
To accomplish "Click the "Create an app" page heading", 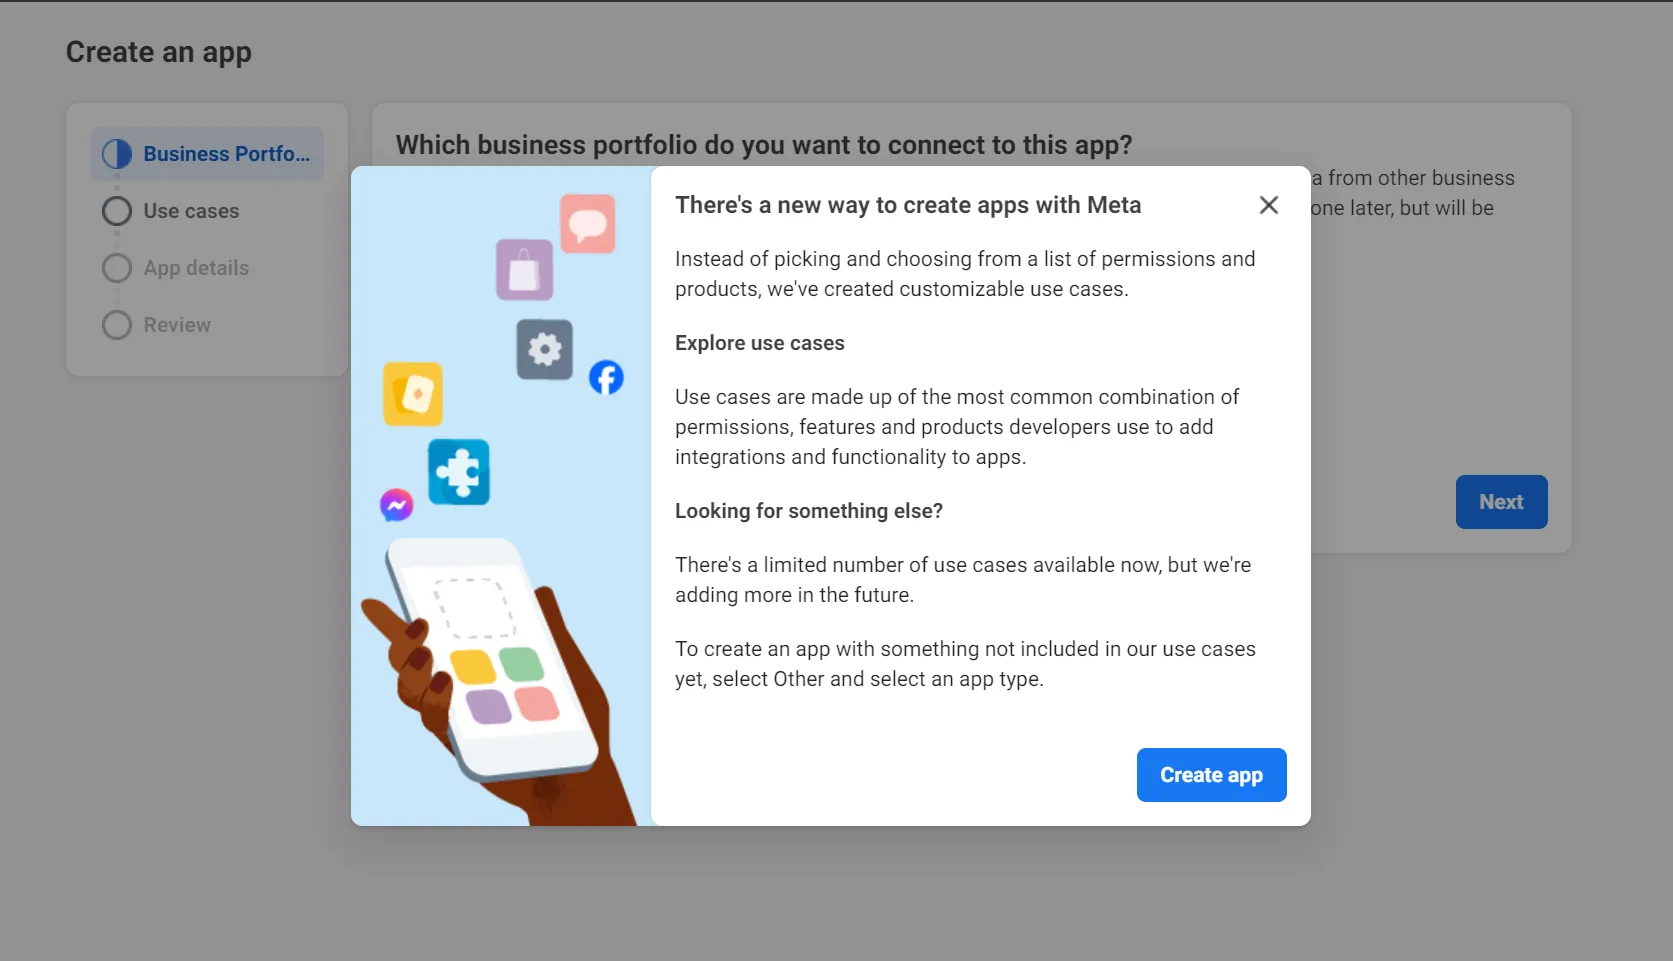I will click(x=159, y=52).
